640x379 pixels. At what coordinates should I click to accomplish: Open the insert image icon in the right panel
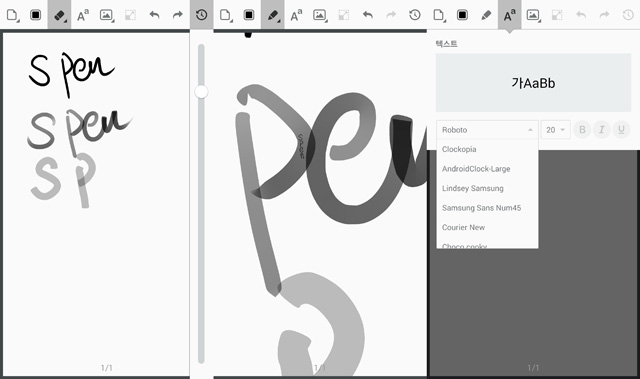[533, 15]
